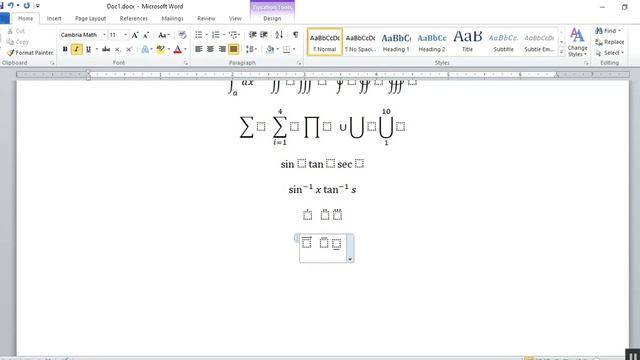Expand the Styles gallery More arrow
The width and height of the screenshot is (640, 360).
[561, 52]
